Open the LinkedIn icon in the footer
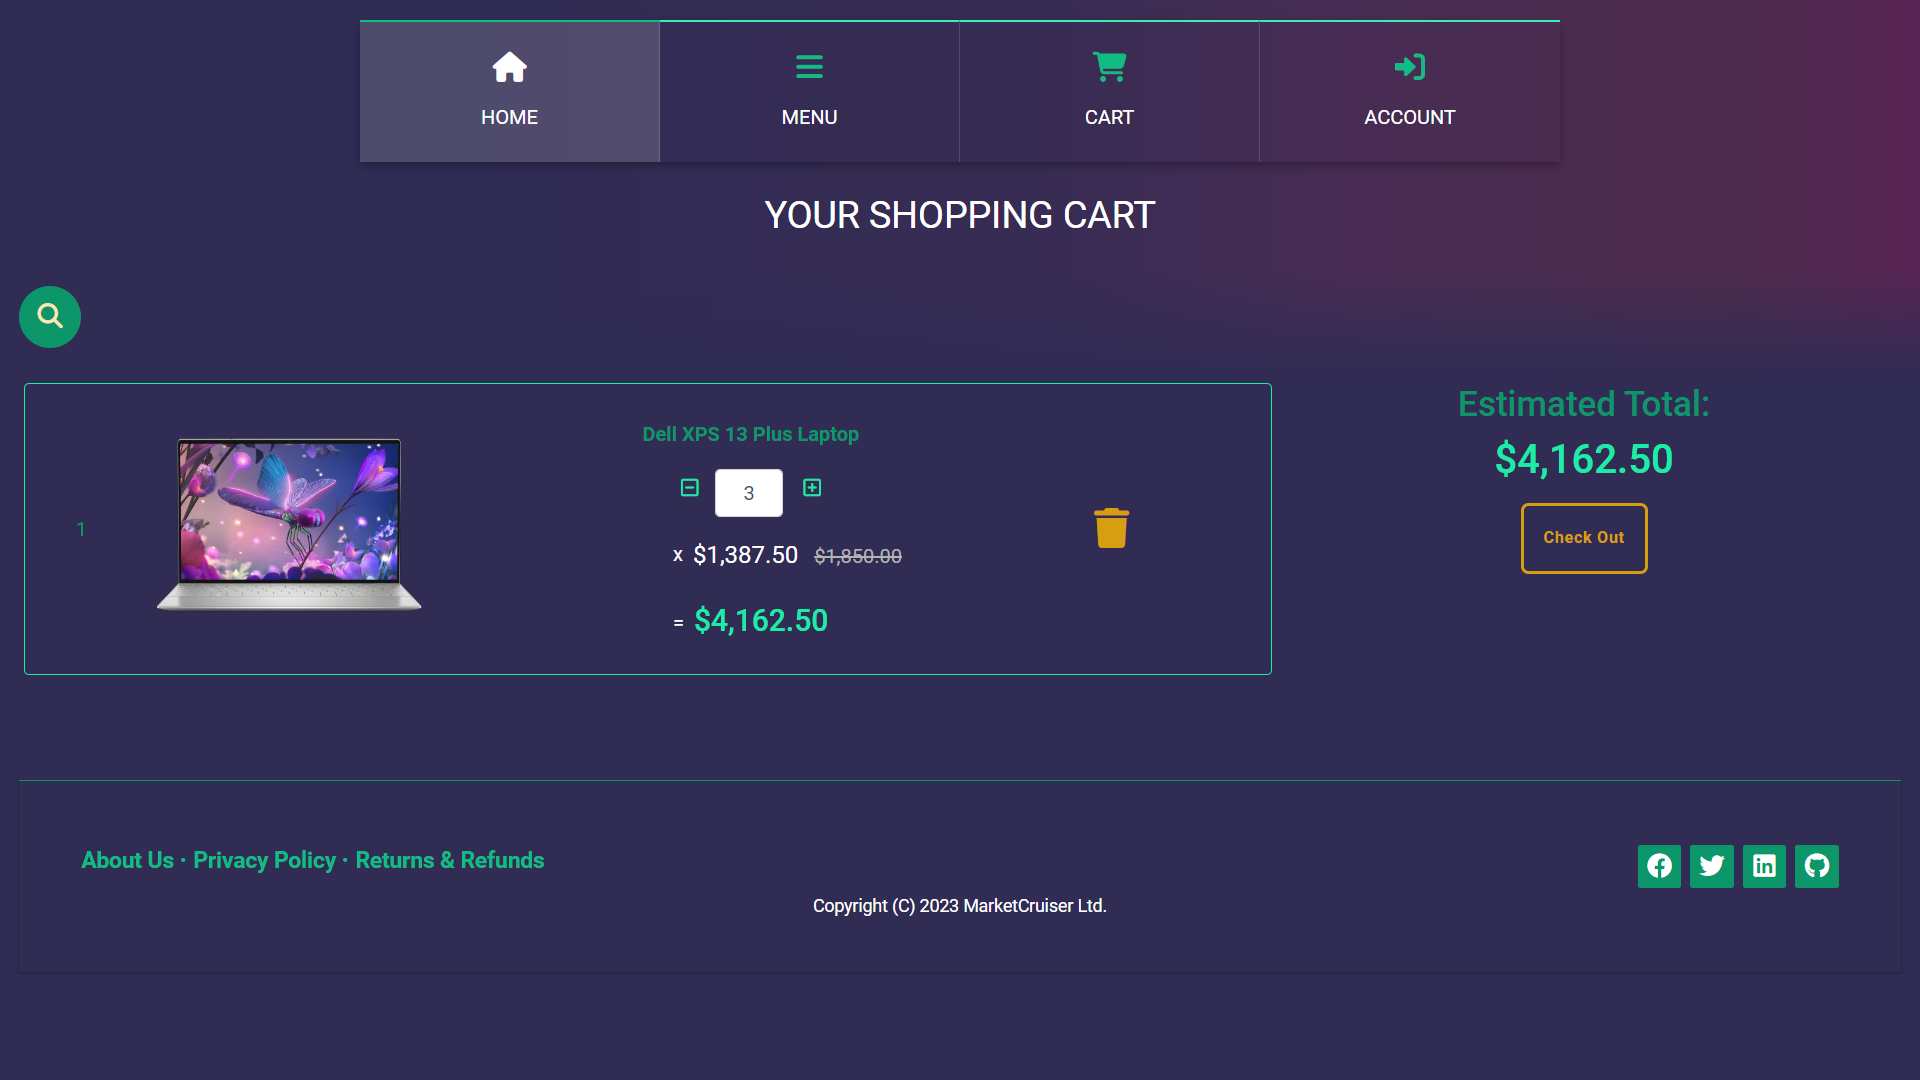1920x1080 pixels. [x=1764, y=866]
